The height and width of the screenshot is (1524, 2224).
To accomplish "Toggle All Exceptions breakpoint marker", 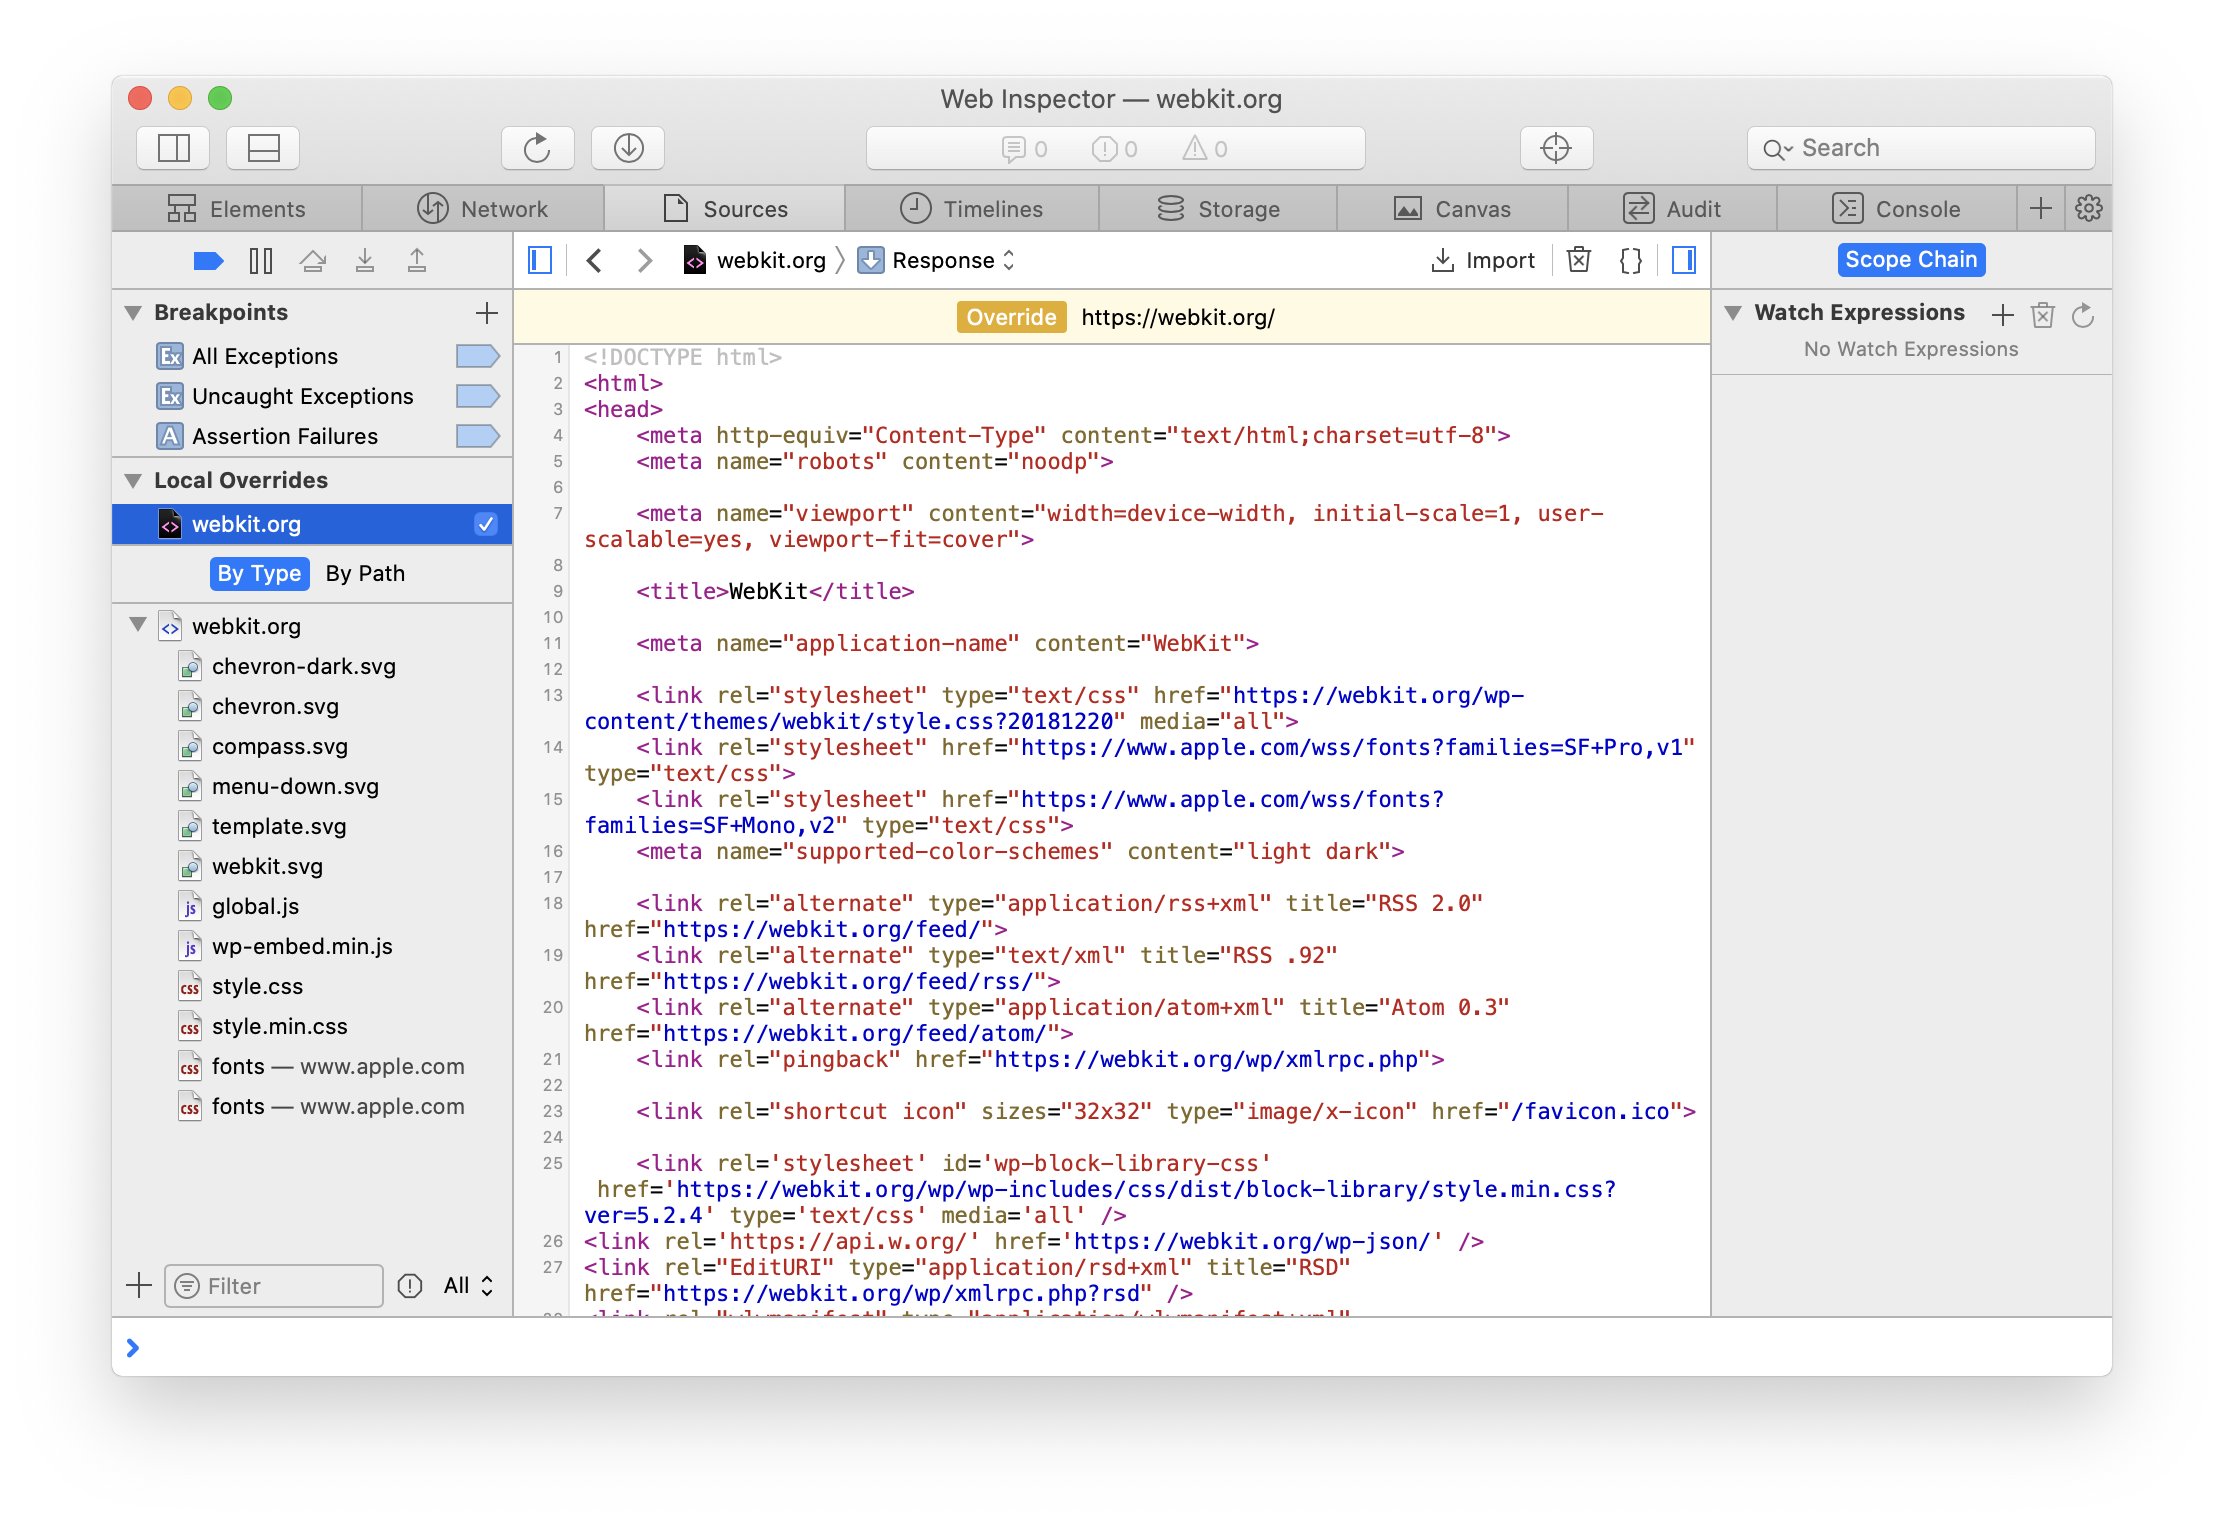I will point(478,356).
